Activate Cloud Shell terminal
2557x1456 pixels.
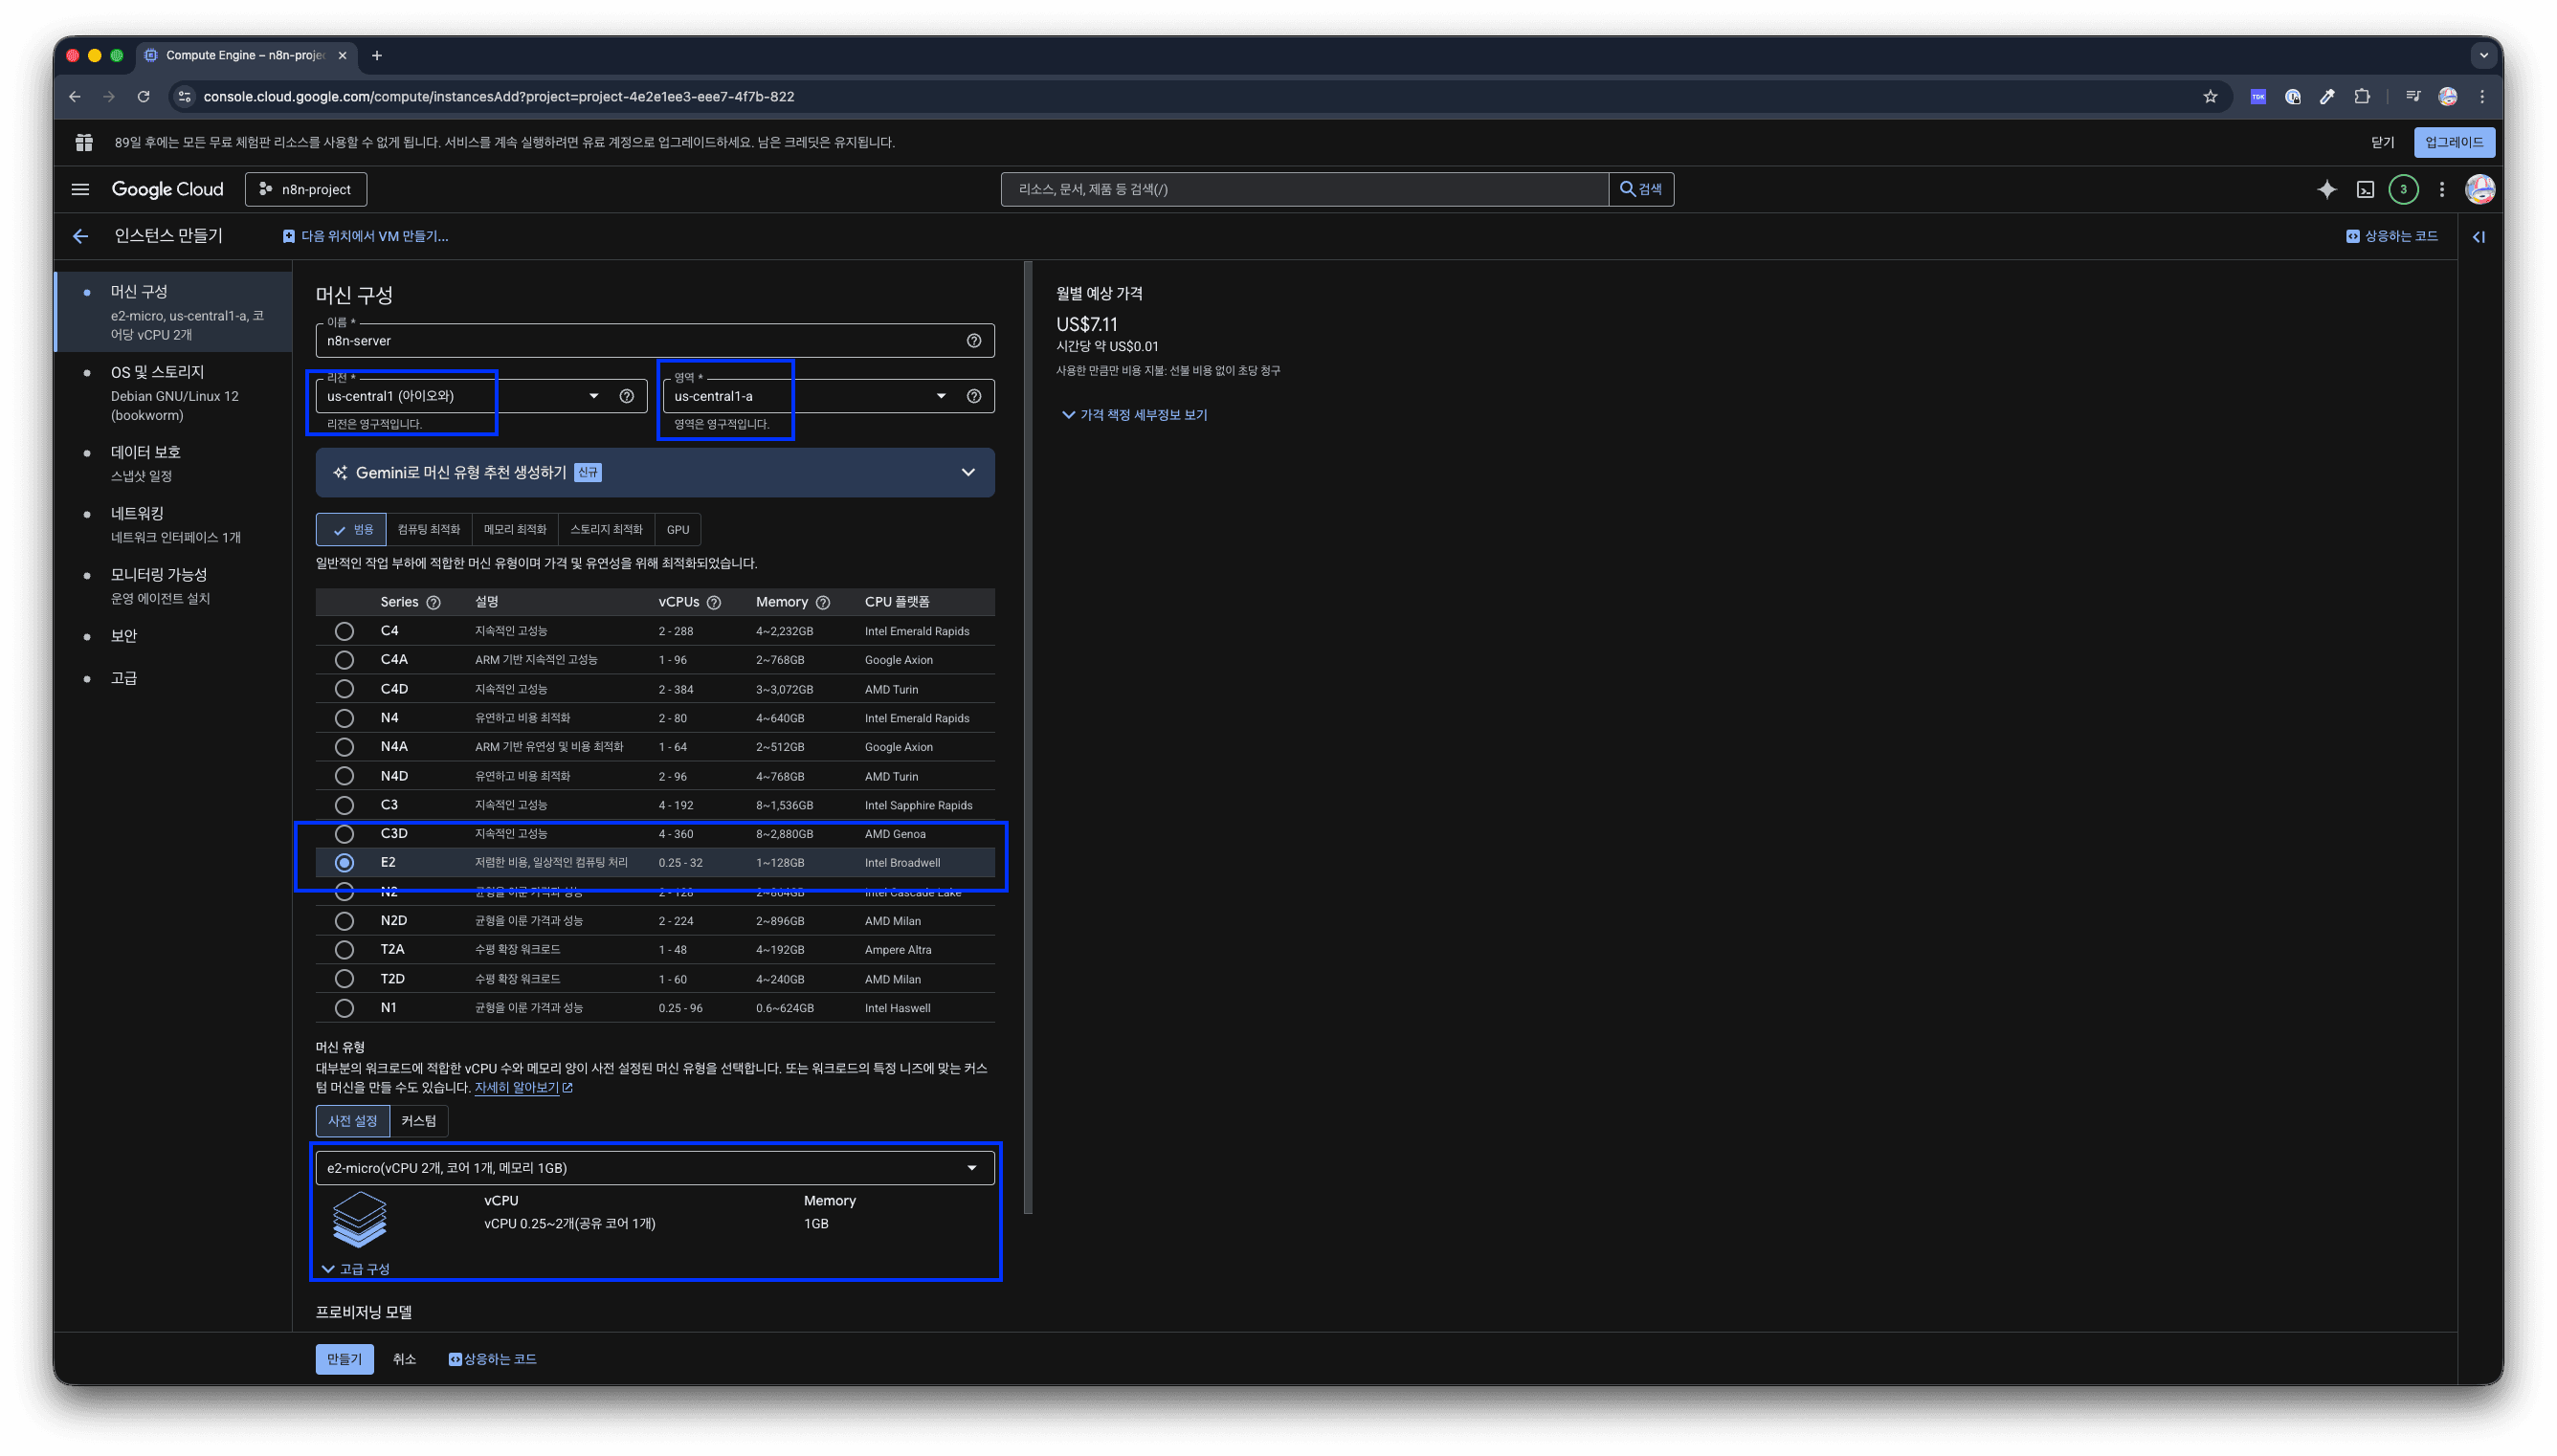pos(2364,189)
